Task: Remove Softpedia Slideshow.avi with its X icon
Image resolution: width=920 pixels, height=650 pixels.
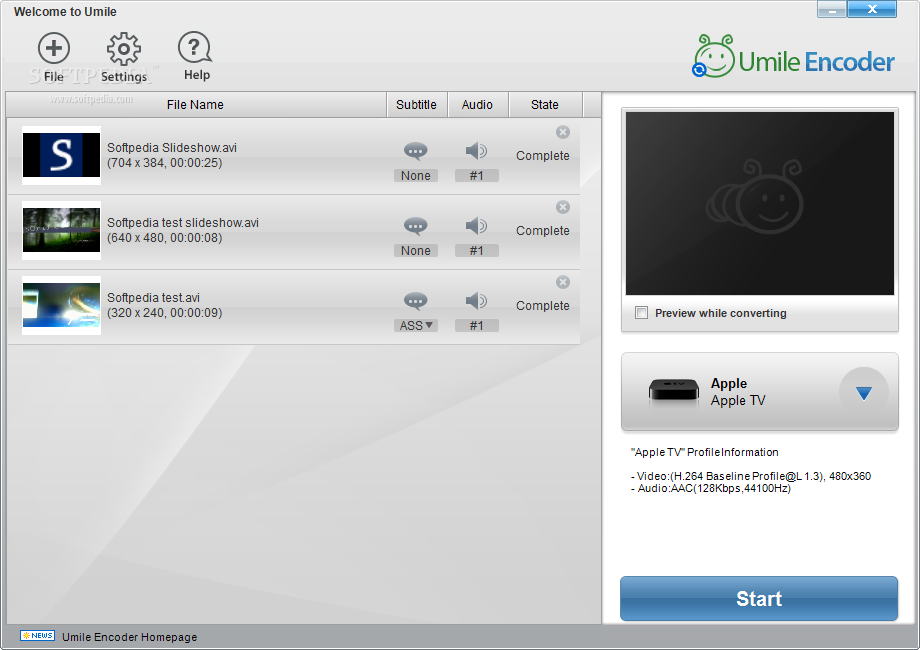Action: 563,132
